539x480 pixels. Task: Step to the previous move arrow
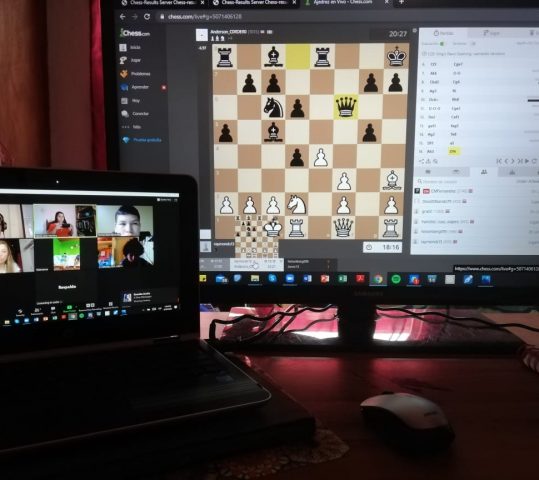click(506, 161)
